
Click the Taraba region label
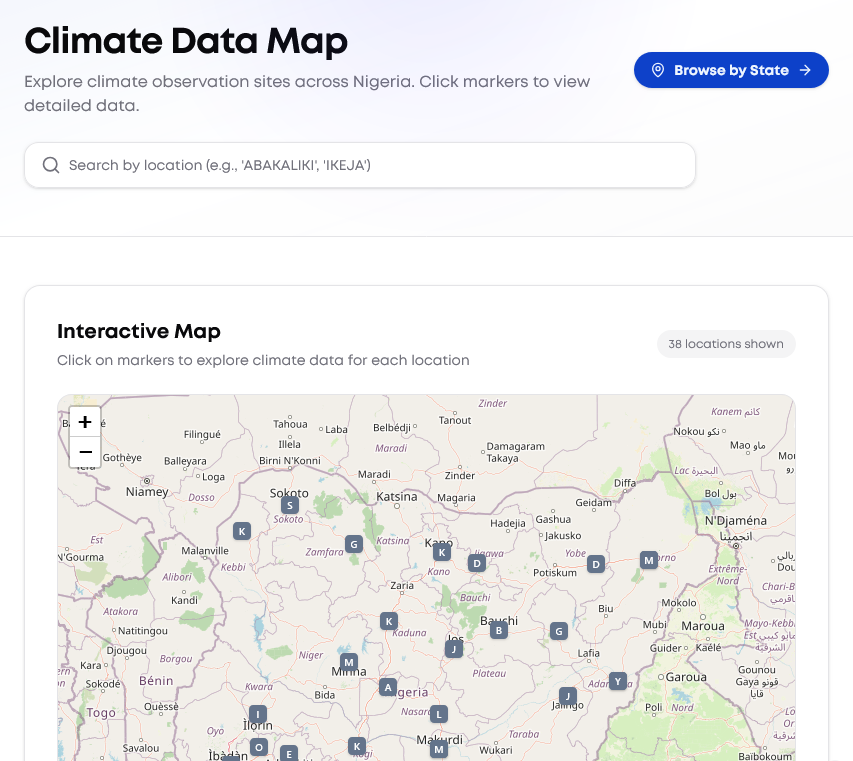click(524, 734)
